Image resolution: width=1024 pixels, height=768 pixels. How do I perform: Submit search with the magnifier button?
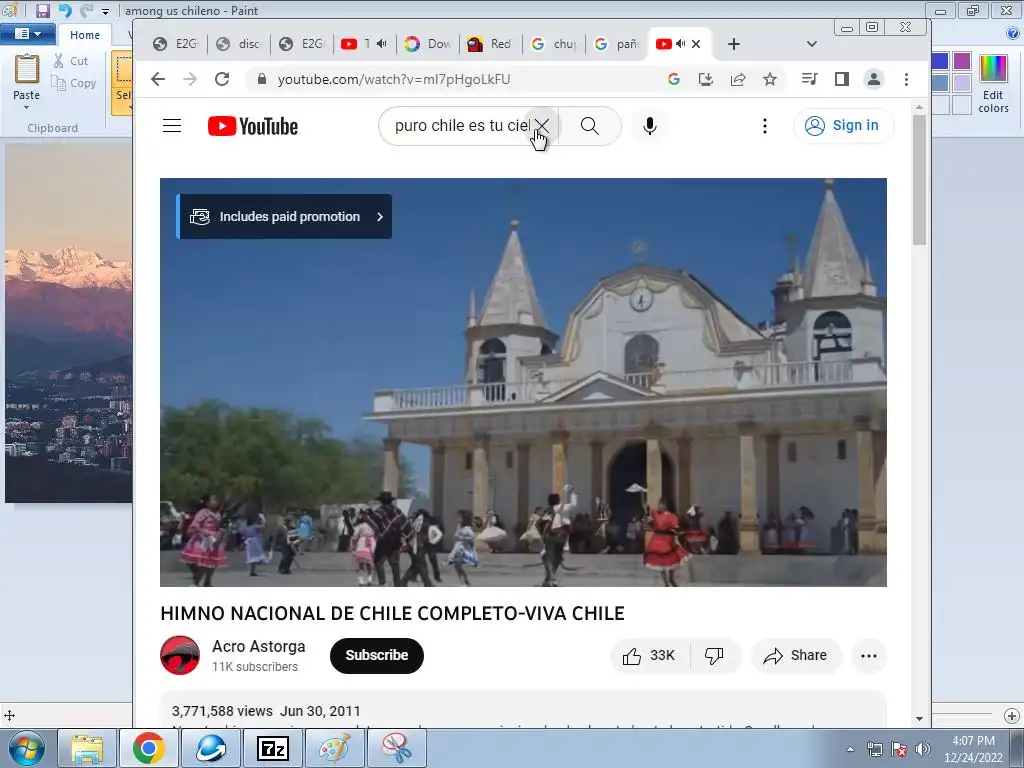(x=590, y=125)
